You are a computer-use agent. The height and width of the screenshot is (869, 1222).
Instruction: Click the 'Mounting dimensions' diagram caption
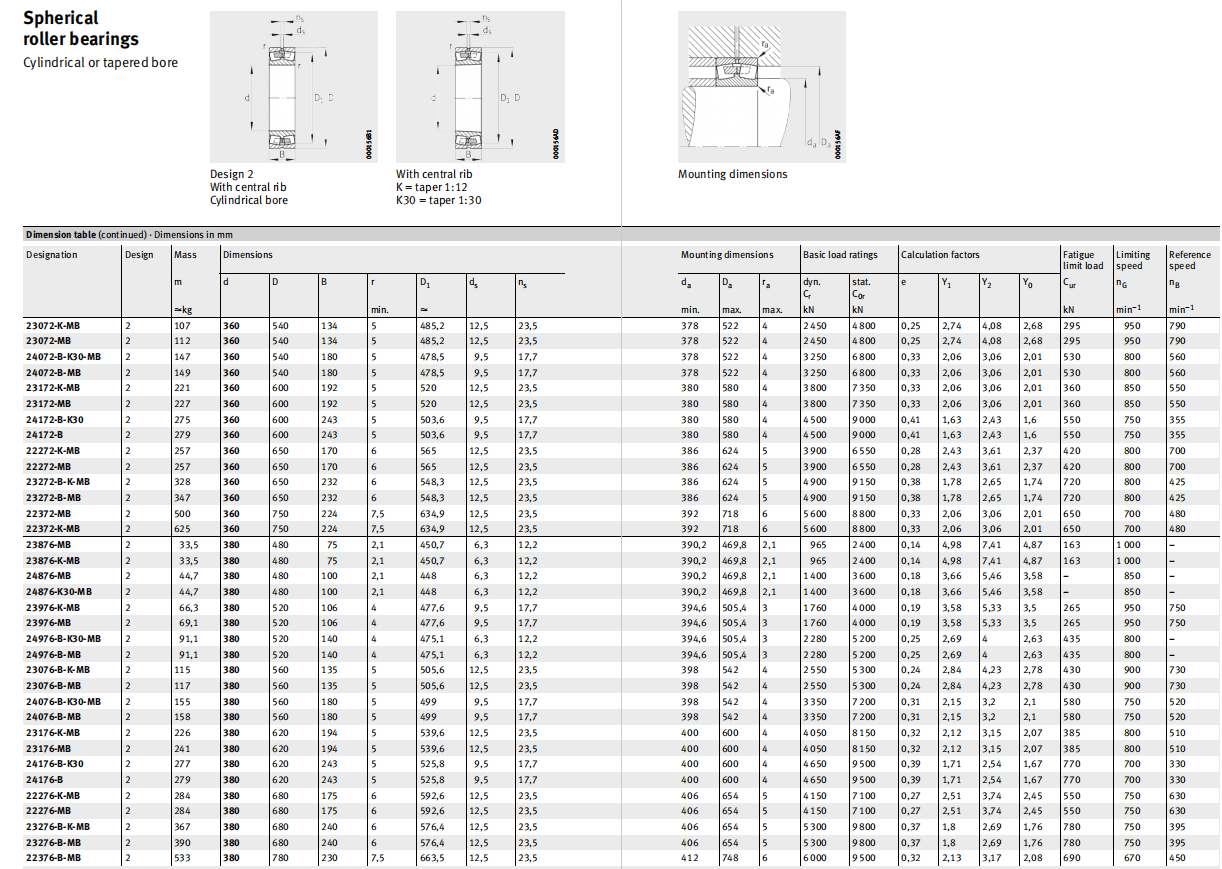(732, 174)
